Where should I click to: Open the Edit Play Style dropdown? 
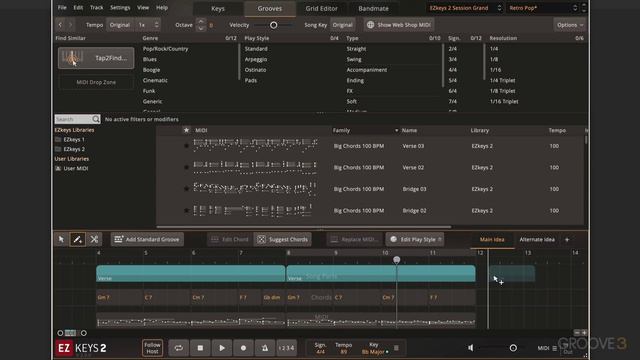(415, 240)
